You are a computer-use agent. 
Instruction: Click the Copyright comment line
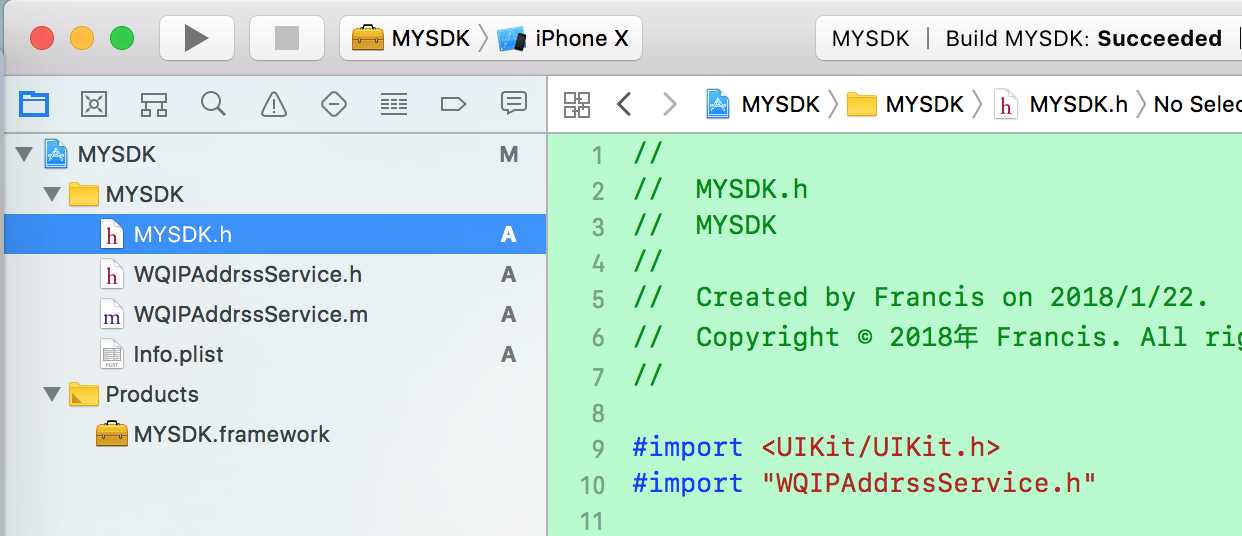pyautogui.click(x=937, y=337)
